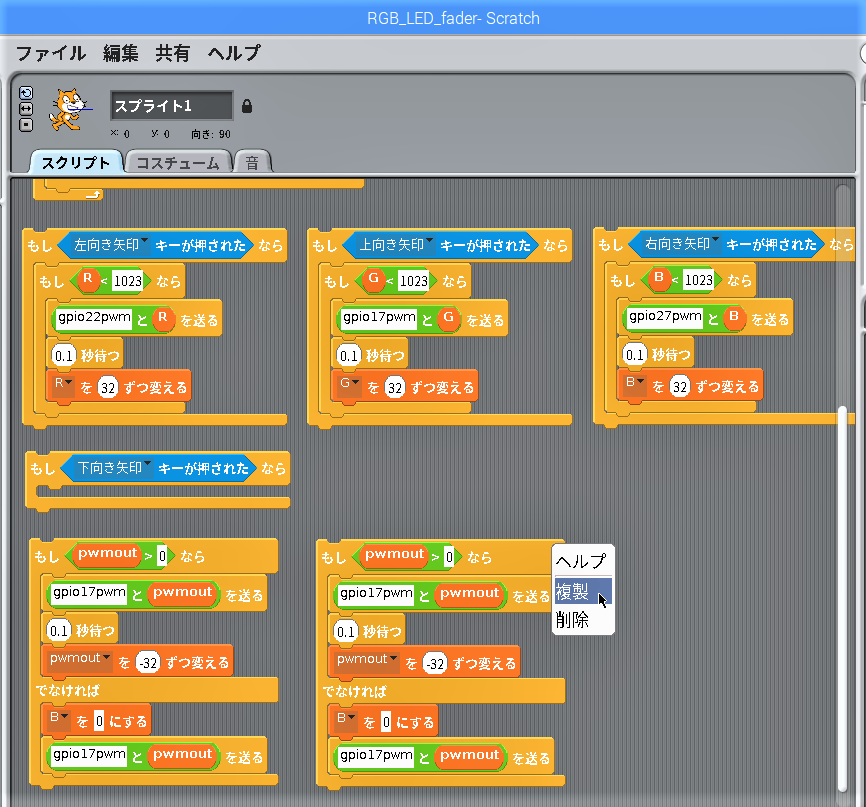Click the G variable reporter in the gpio17pwm block
Viewport: 866px width, 807px height.
click(448, 319)
